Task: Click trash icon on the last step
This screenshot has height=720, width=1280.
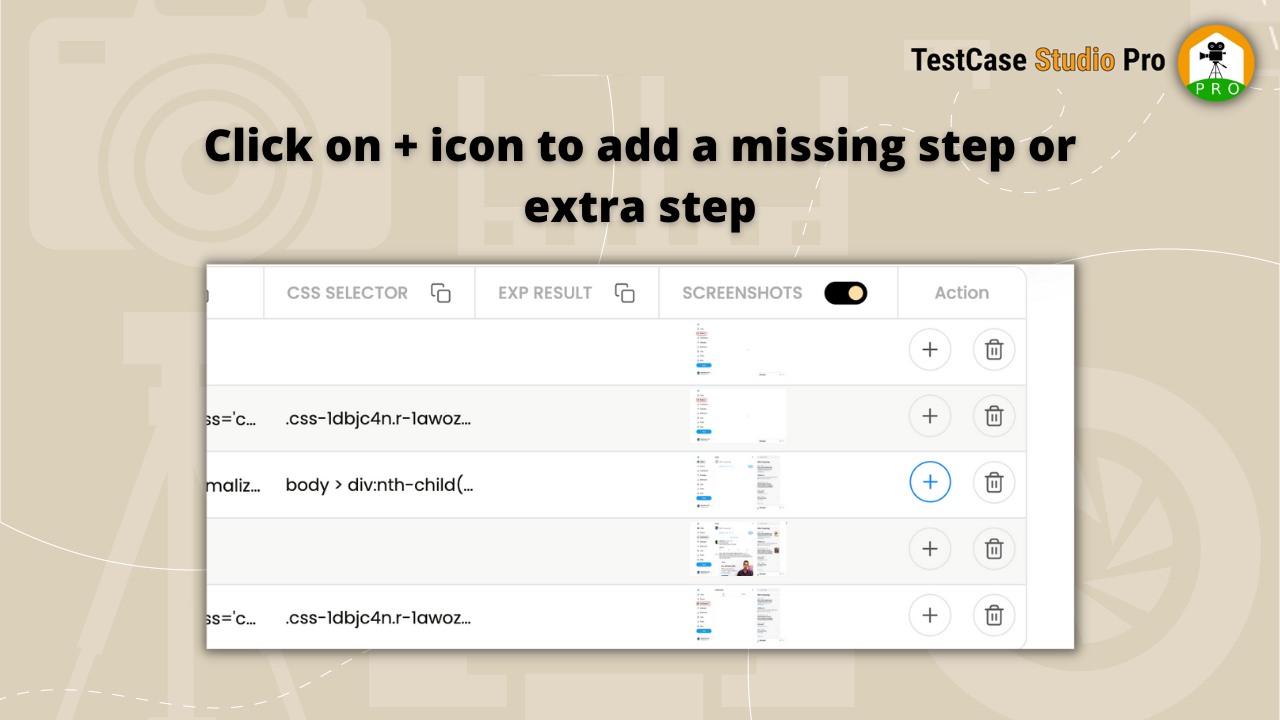Action: (994, 615)
